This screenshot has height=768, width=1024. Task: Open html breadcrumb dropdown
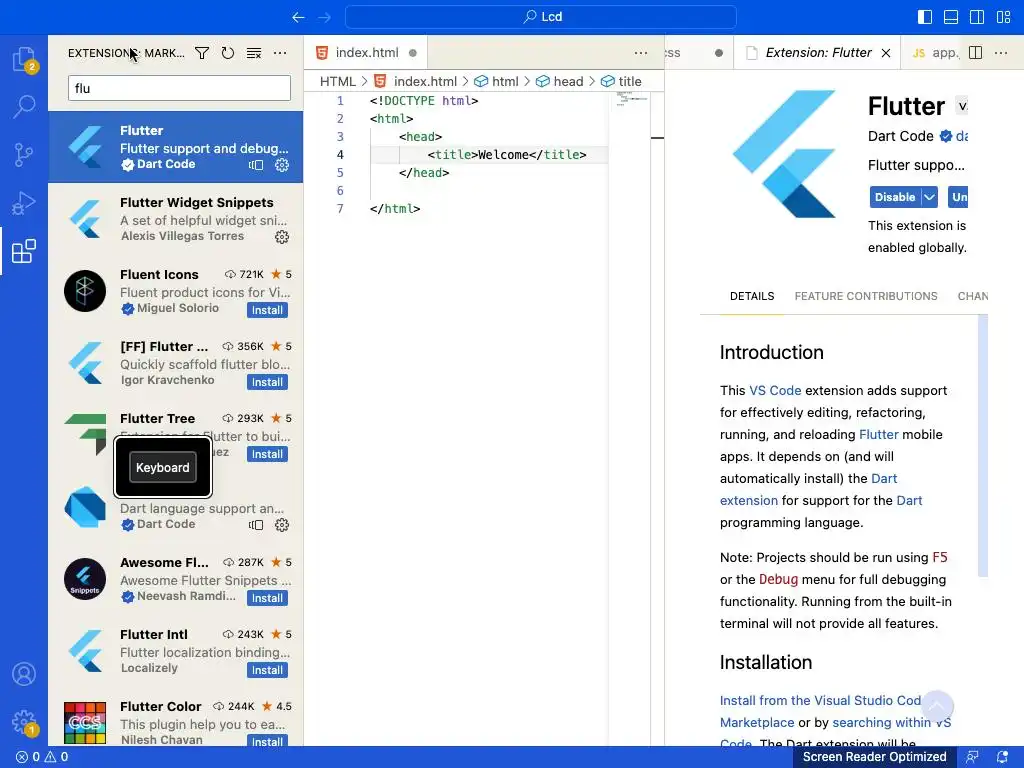pos(496,82)
